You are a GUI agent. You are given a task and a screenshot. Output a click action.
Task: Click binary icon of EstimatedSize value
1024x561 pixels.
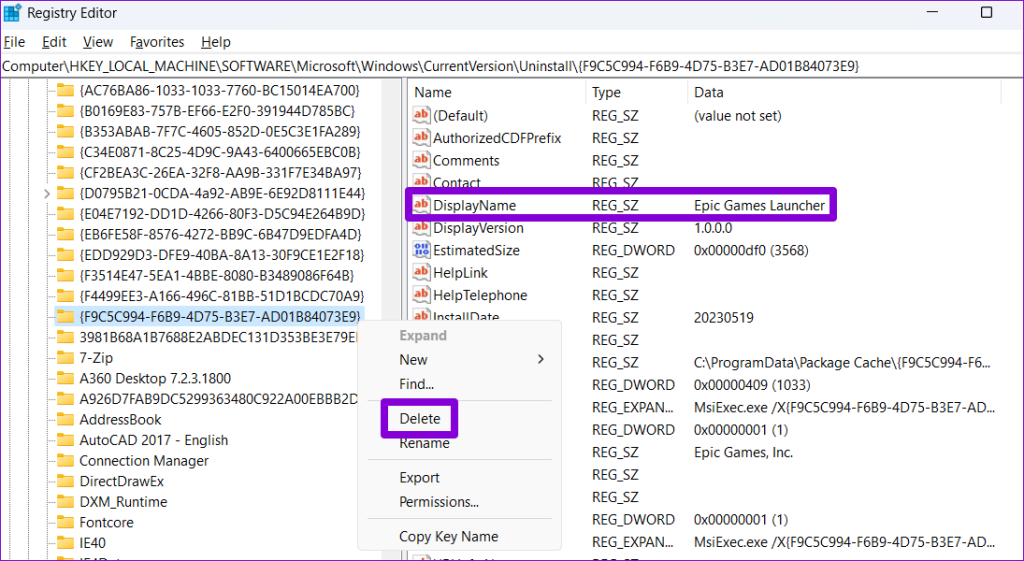(x=421, y=250)
